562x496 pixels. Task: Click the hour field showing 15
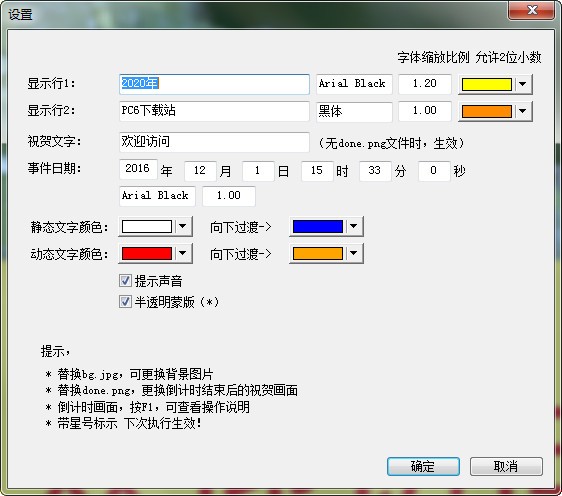(317, 171)
